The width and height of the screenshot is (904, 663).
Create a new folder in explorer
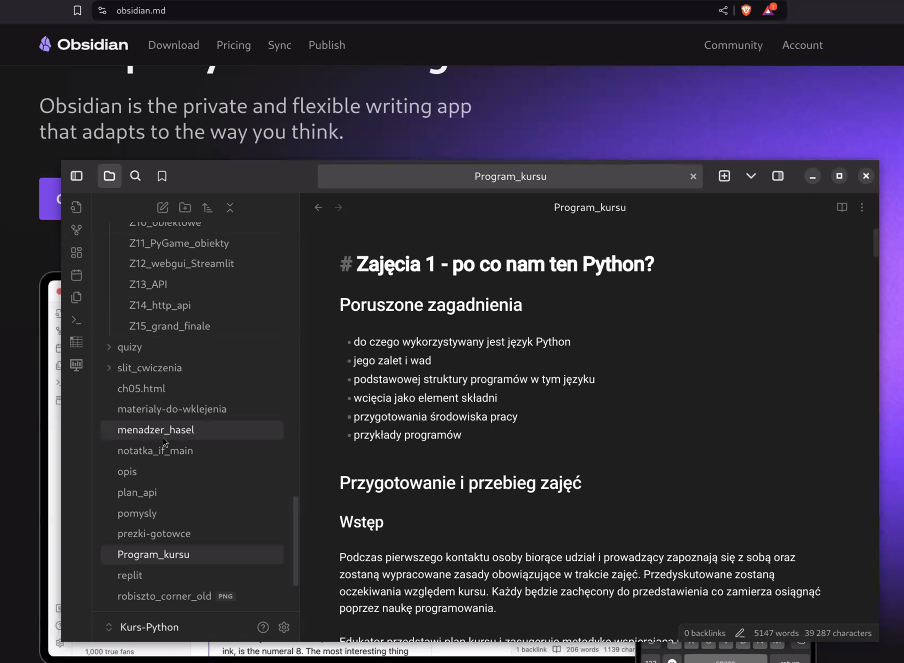click(x=185, y=208)
